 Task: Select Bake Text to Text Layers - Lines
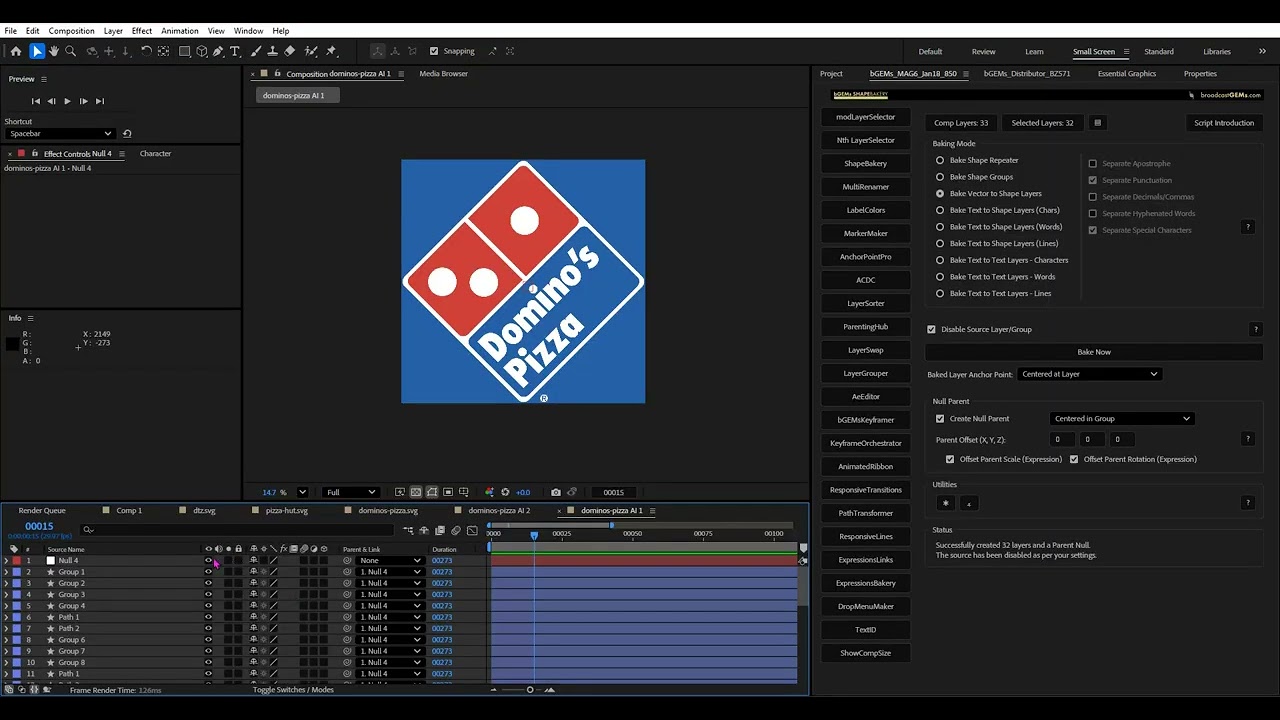click(x=940, y=293)
